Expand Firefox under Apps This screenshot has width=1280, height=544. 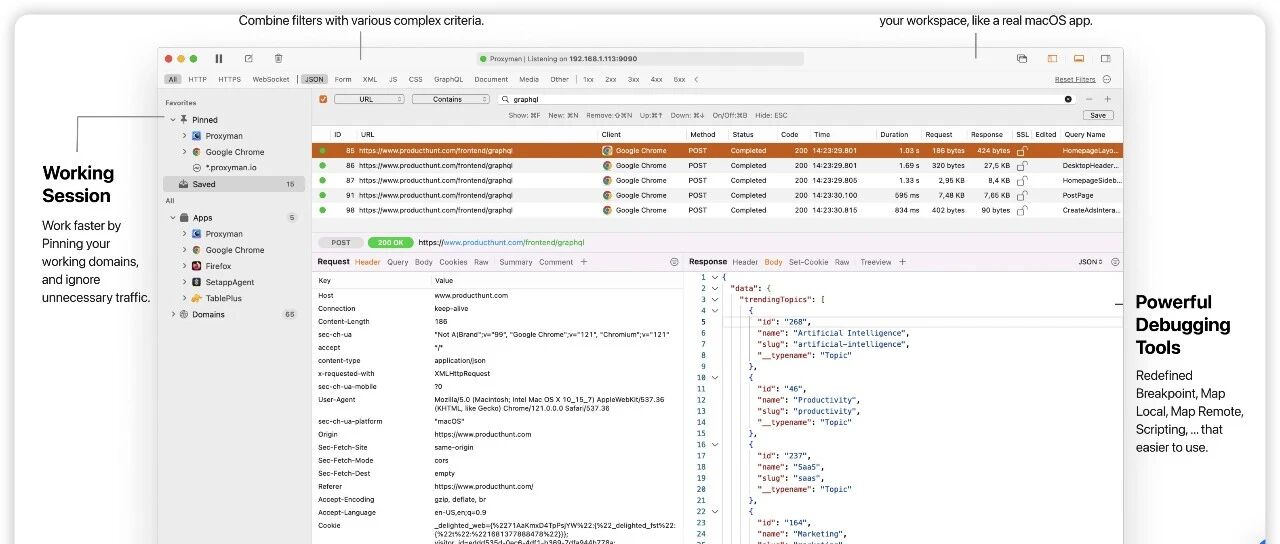pos(185,266)
